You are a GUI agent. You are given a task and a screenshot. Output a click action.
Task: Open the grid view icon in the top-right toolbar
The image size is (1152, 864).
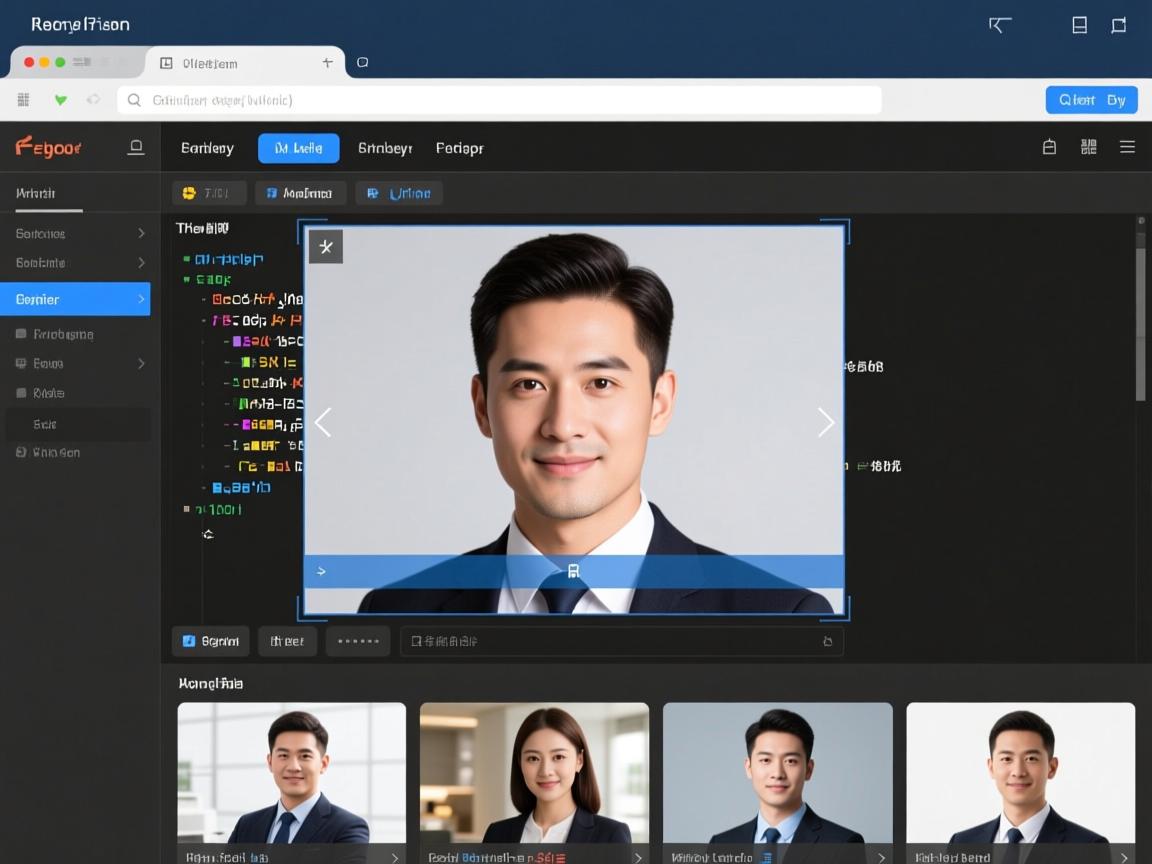[x=1088, y=146]
